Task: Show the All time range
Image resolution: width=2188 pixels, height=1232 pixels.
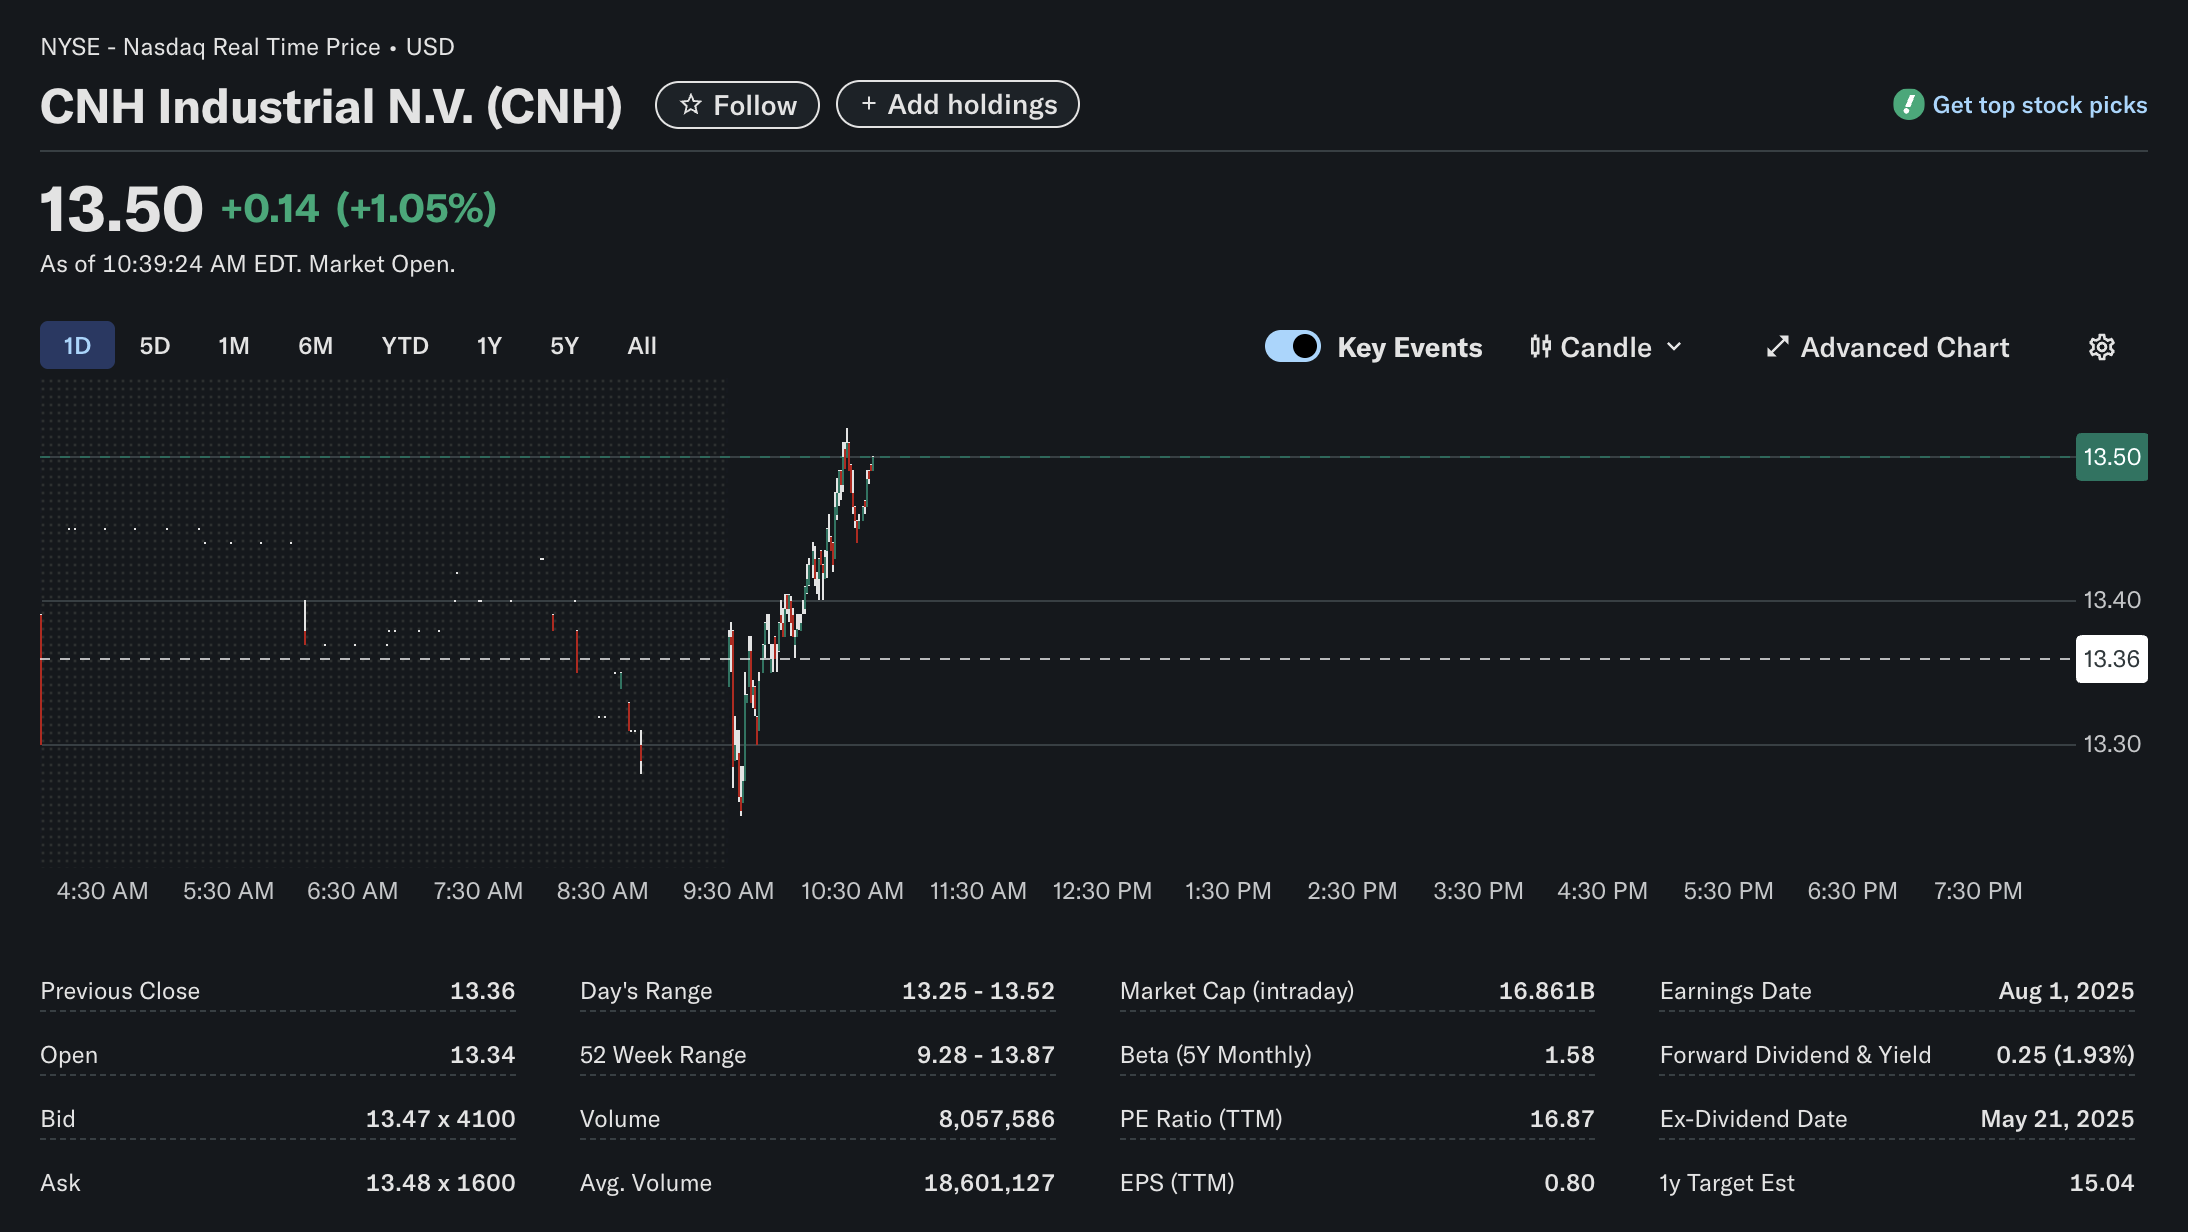Action: [x=642, y=346]
